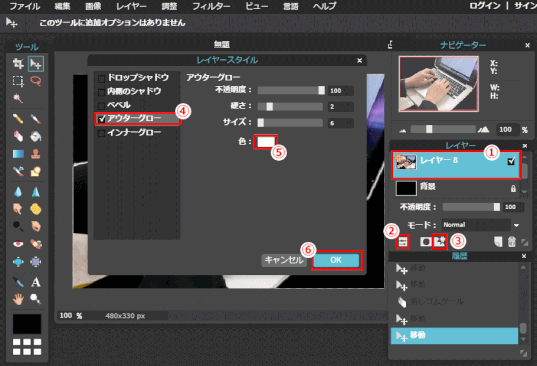Screen dimensions: 537x366
Task: Open layer styles icon in Layers panel
Action: [439, 241]
